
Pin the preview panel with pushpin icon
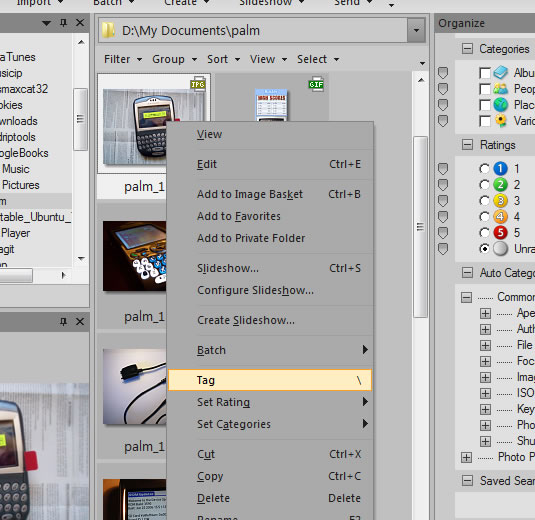pyautogui.click(x=63, y=321)
